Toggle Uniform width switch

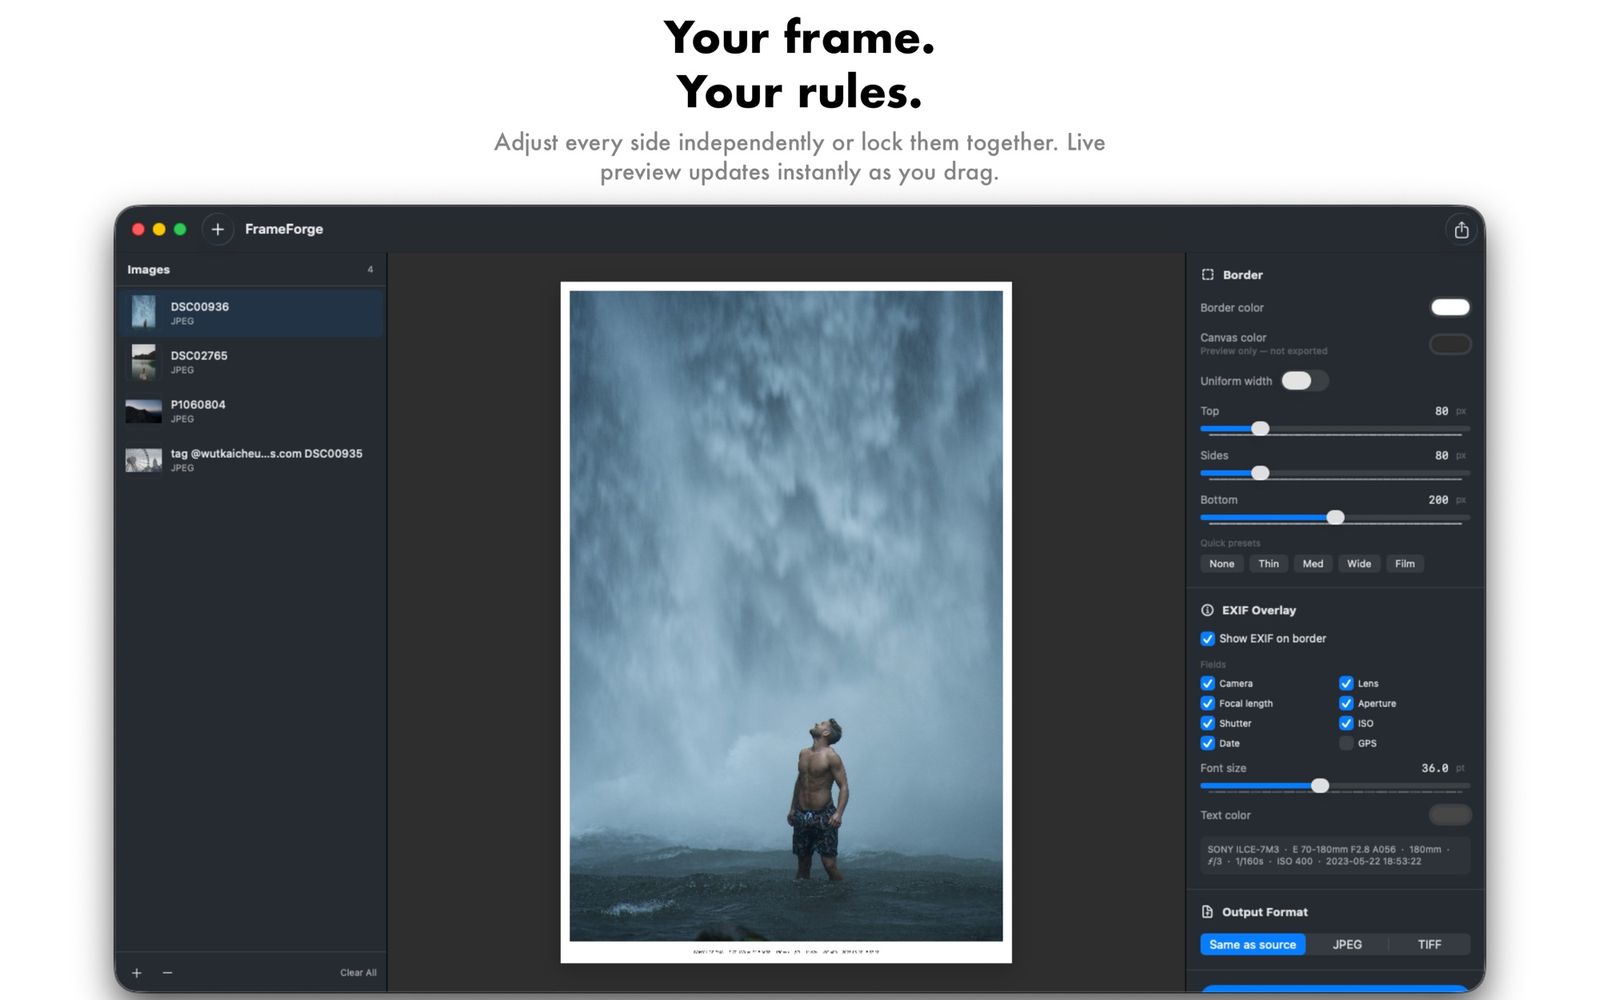(1305, 381)
